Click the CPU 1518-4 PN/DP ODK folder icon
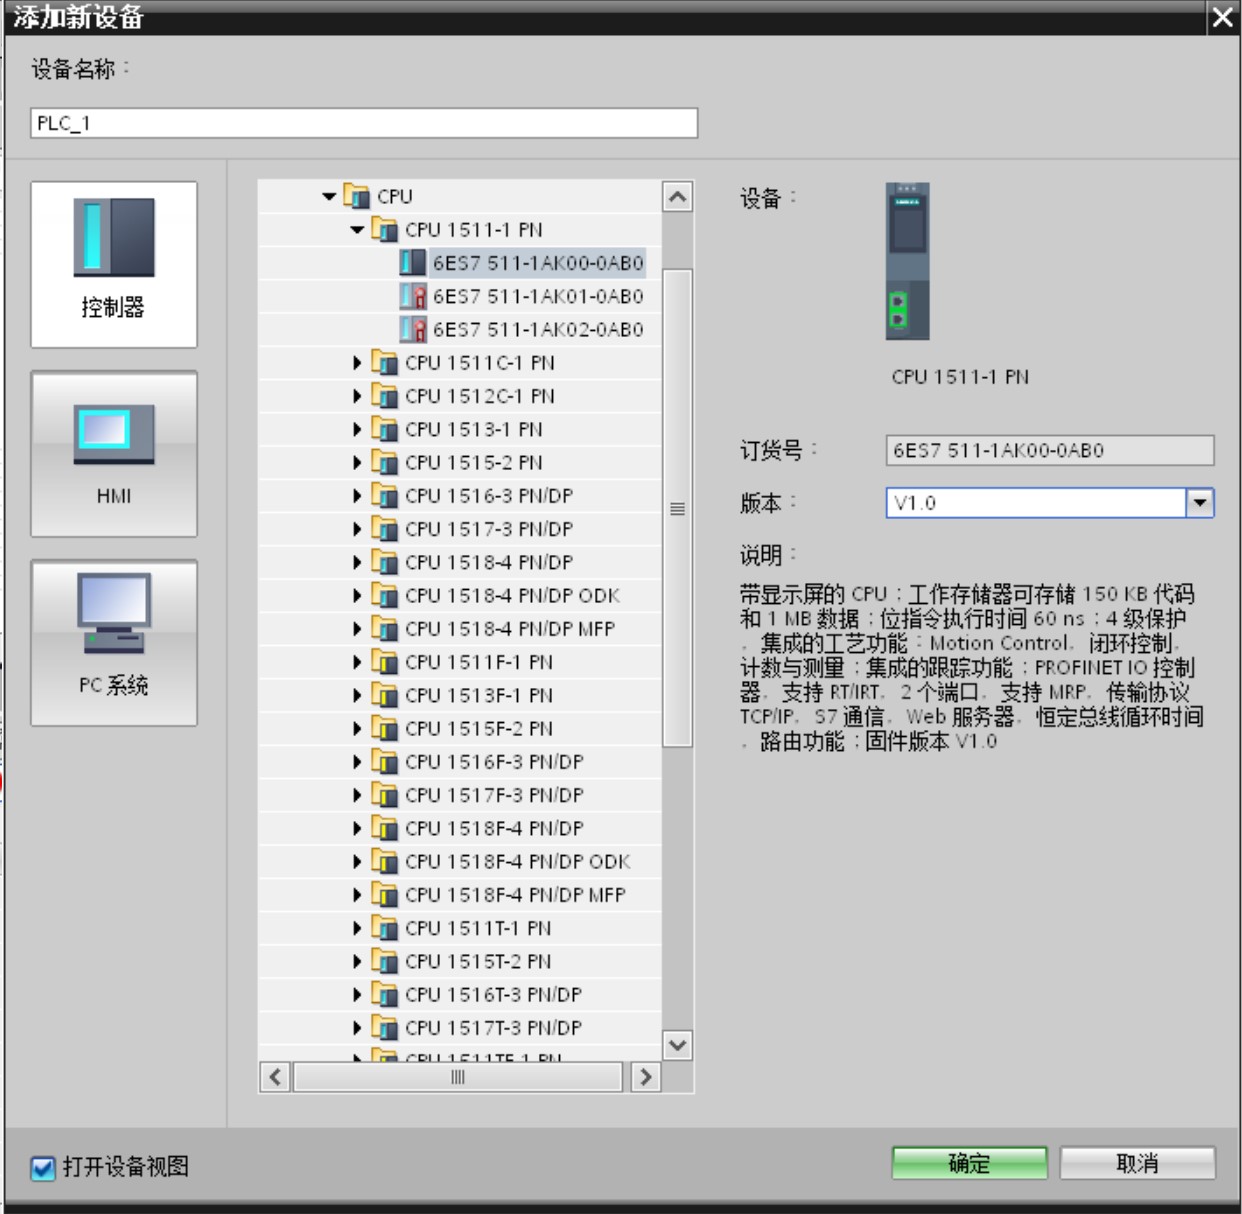 [x=385, y=595]
